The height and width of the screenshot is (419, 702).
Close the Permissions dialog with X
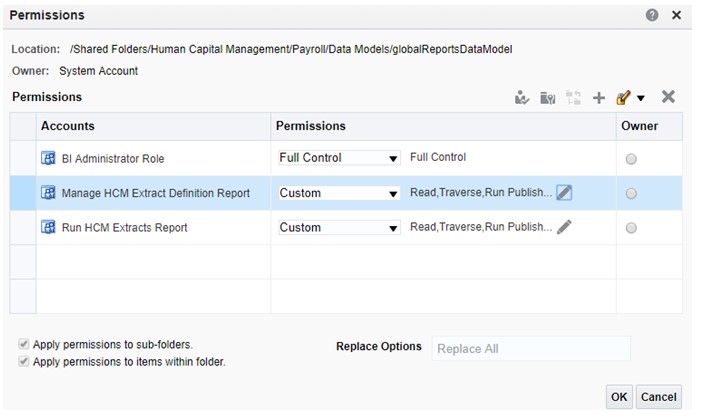(676, 15)
